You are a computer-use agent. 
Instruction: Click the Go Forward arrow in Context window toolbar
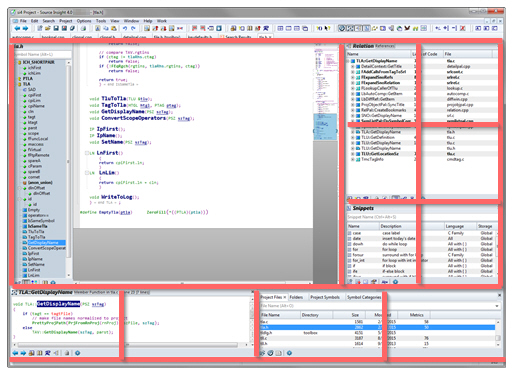click(23, 353)
